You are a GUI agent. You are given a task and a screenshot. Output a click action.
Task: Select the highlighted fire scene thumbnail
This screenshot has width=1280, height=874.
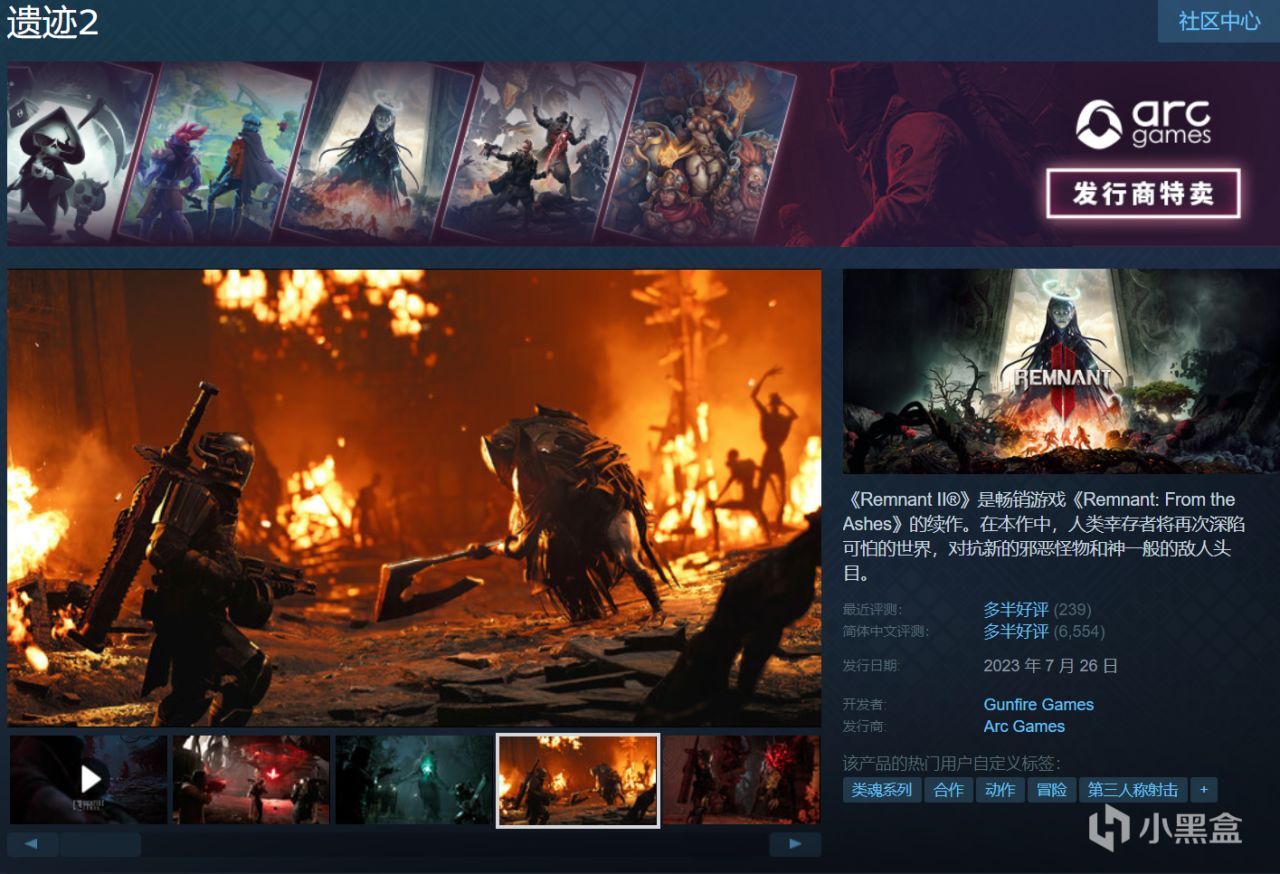pos(578,780)
